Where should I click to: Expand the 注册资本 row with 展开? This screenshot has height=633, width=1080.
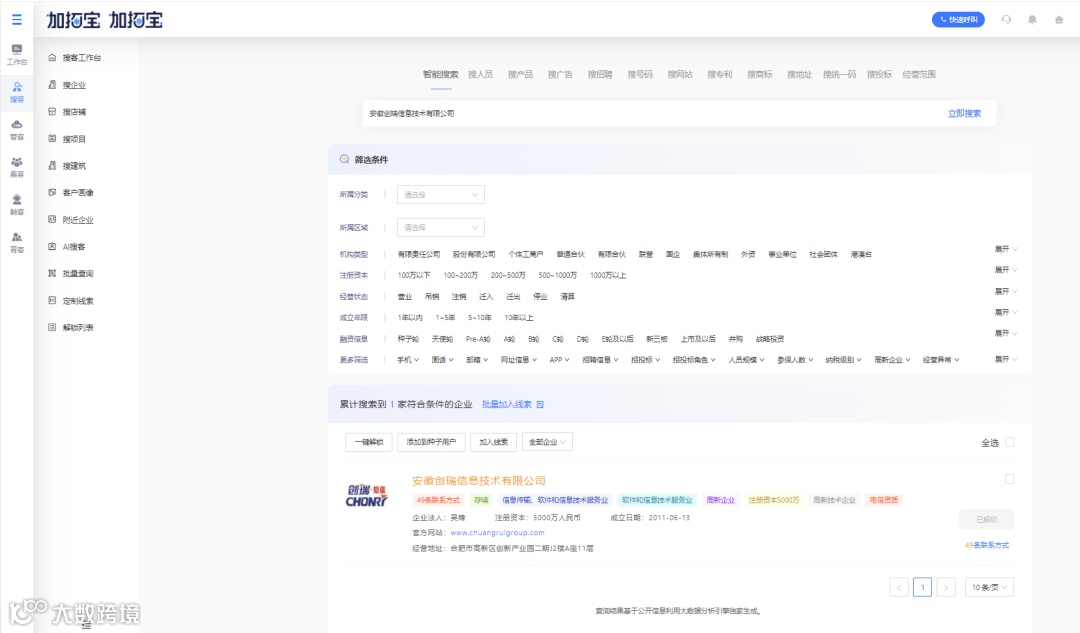coord(1006,269)
